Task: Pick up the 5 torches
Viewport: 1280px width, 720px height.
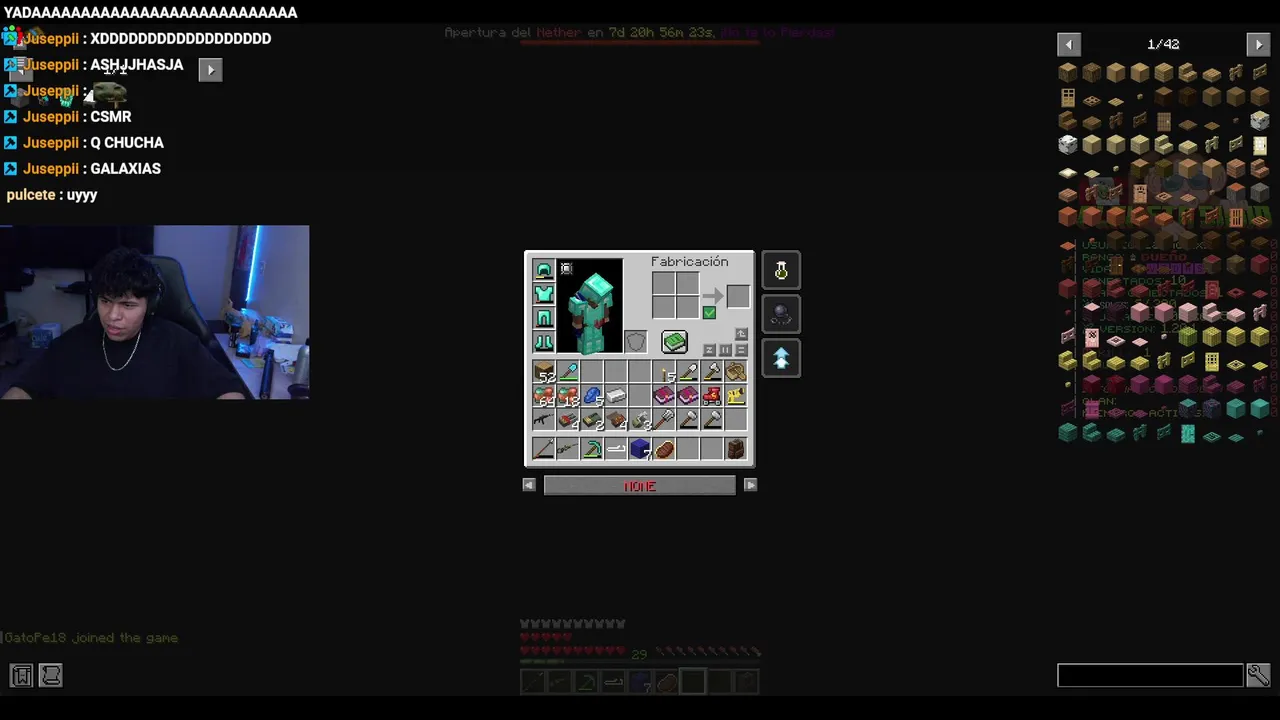Action: click(x=664, y=372)
